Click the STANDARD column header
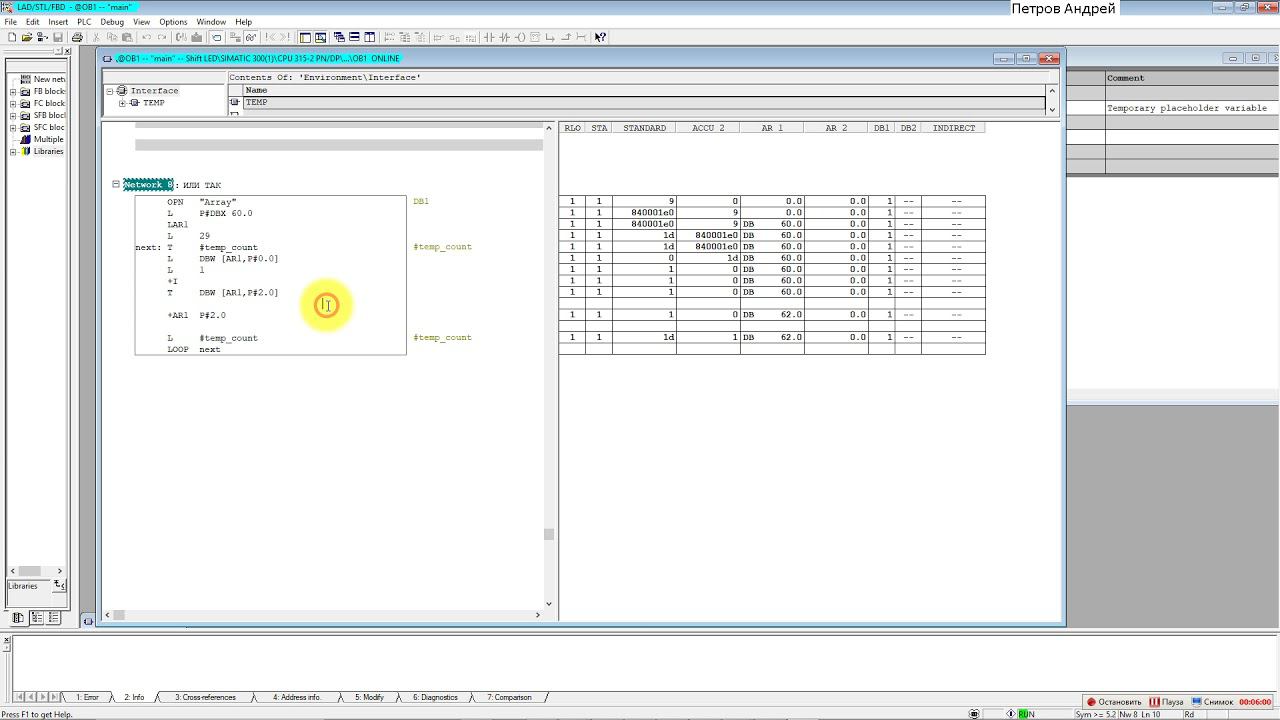Viewport: 1280px width, 720px height. 644,128
